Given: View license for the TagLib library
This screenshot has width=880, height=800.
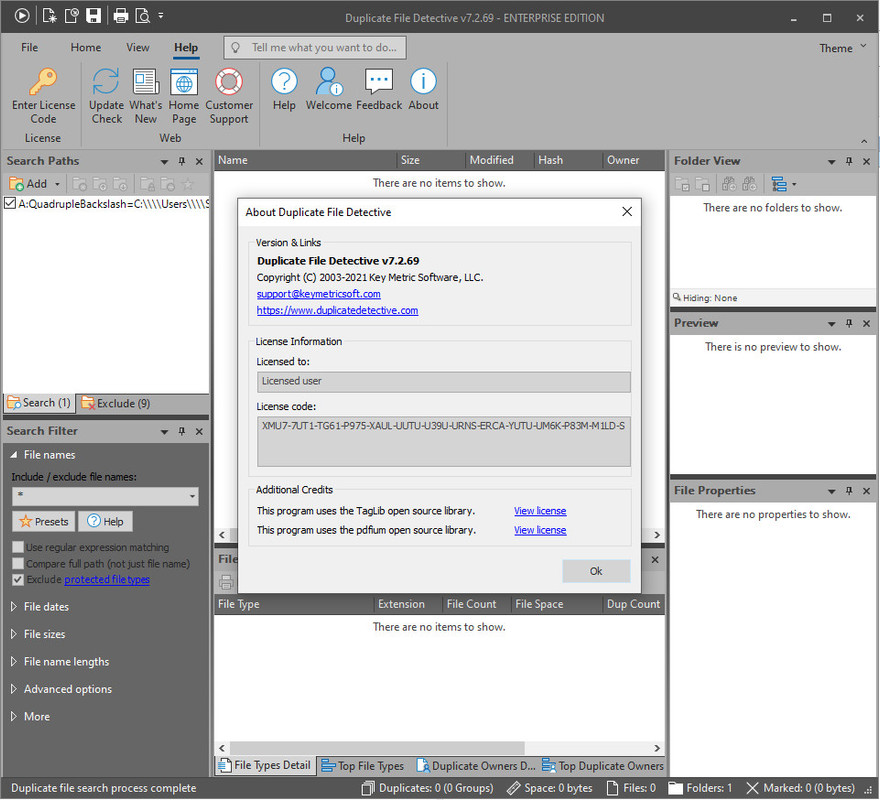Looking at the screenshot, I should point(540,511).
